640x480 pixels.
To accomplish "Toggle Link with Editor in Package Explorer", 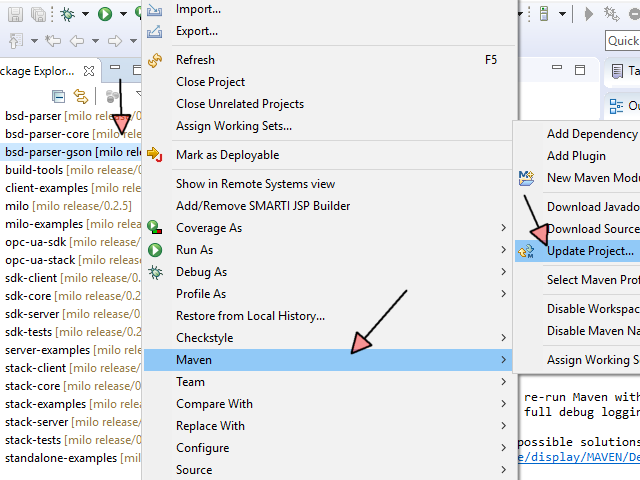I will [x=80, y=96].
